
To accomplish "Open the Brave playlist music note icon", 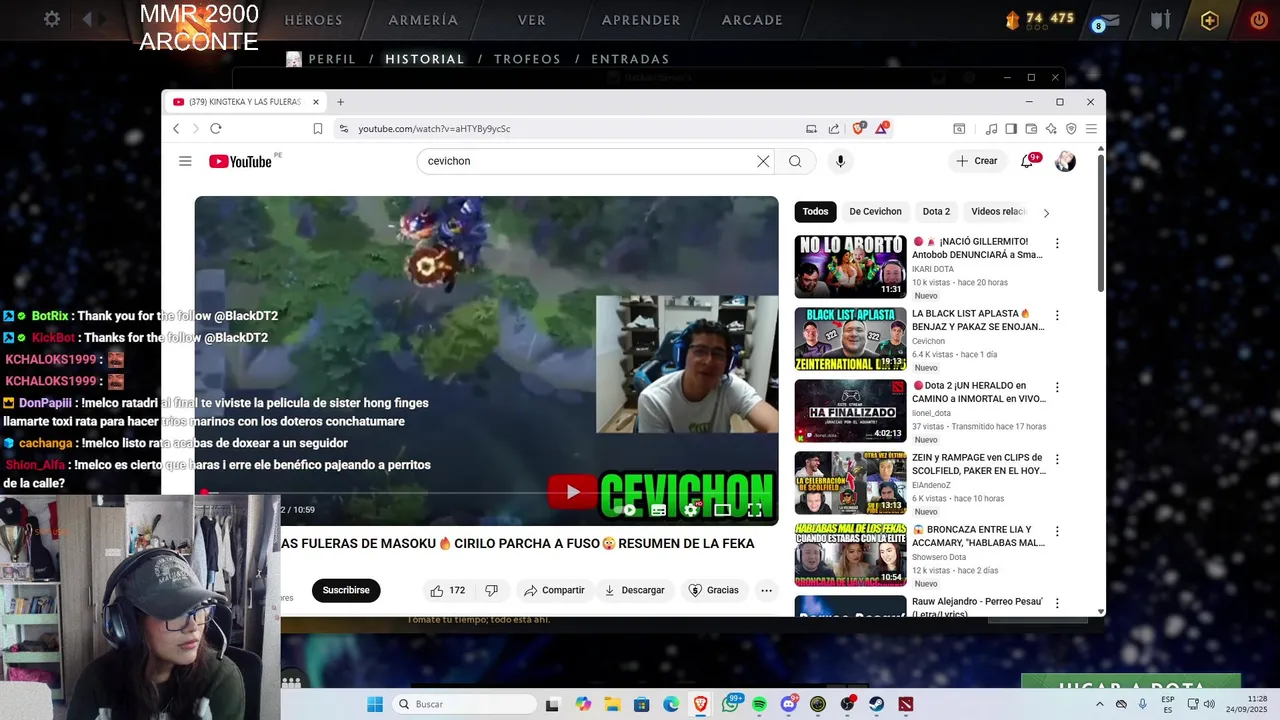I will (x=991, y=128).
